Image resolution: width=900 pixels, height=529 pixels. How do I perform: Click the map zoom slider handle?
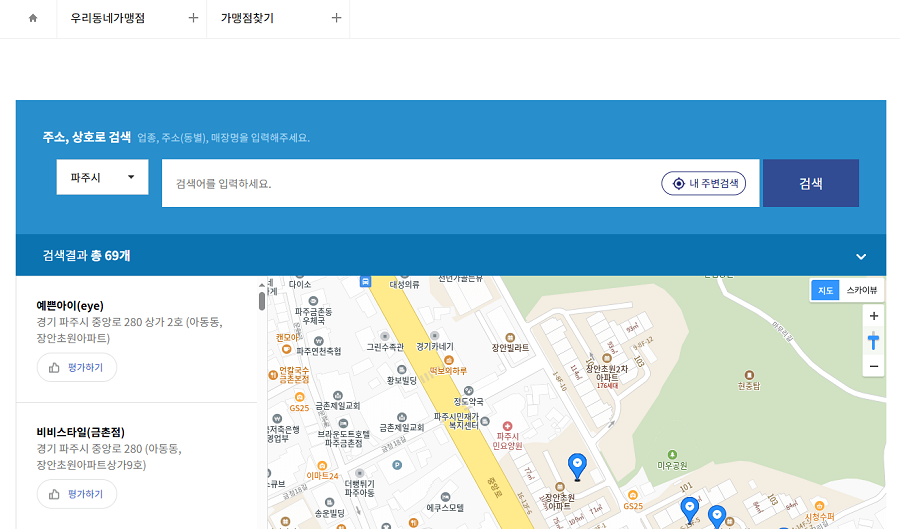(x=874, y=341)
